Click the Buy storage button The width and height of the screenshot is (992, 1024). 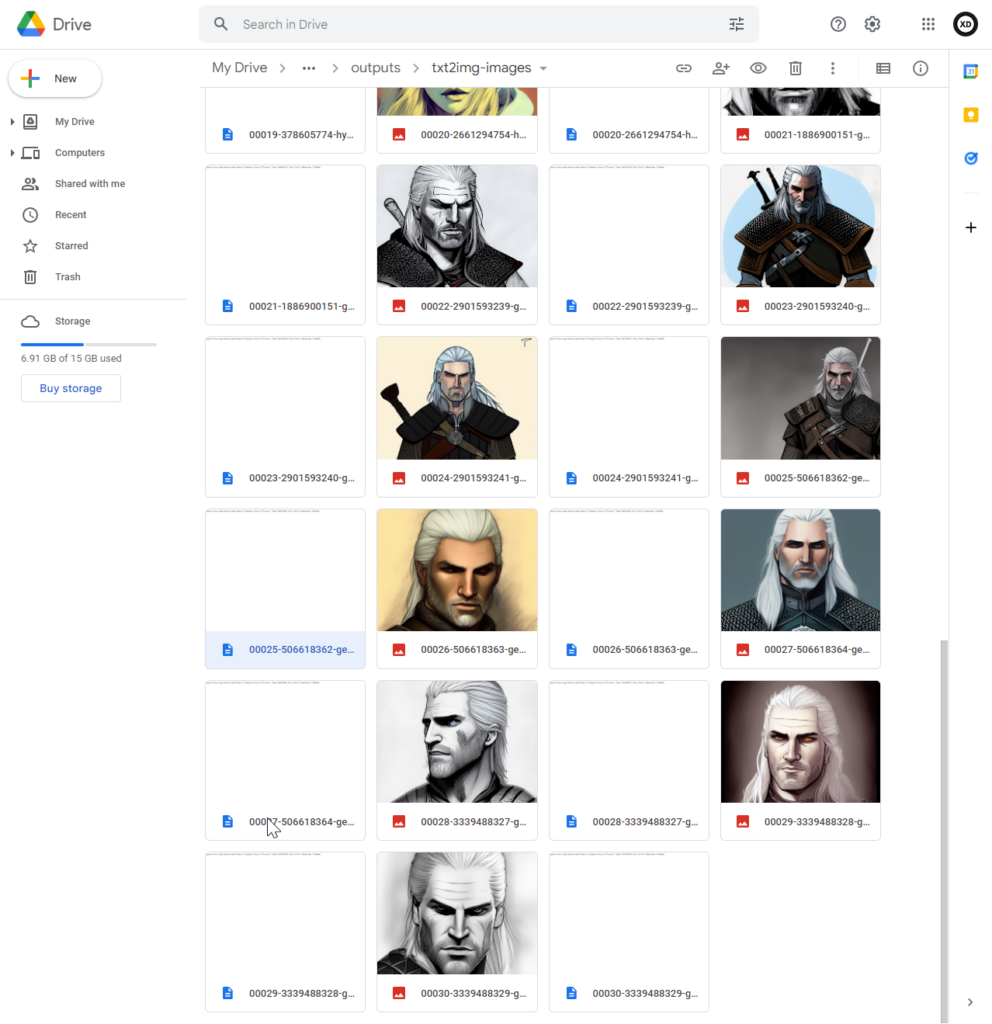(71, 388)
